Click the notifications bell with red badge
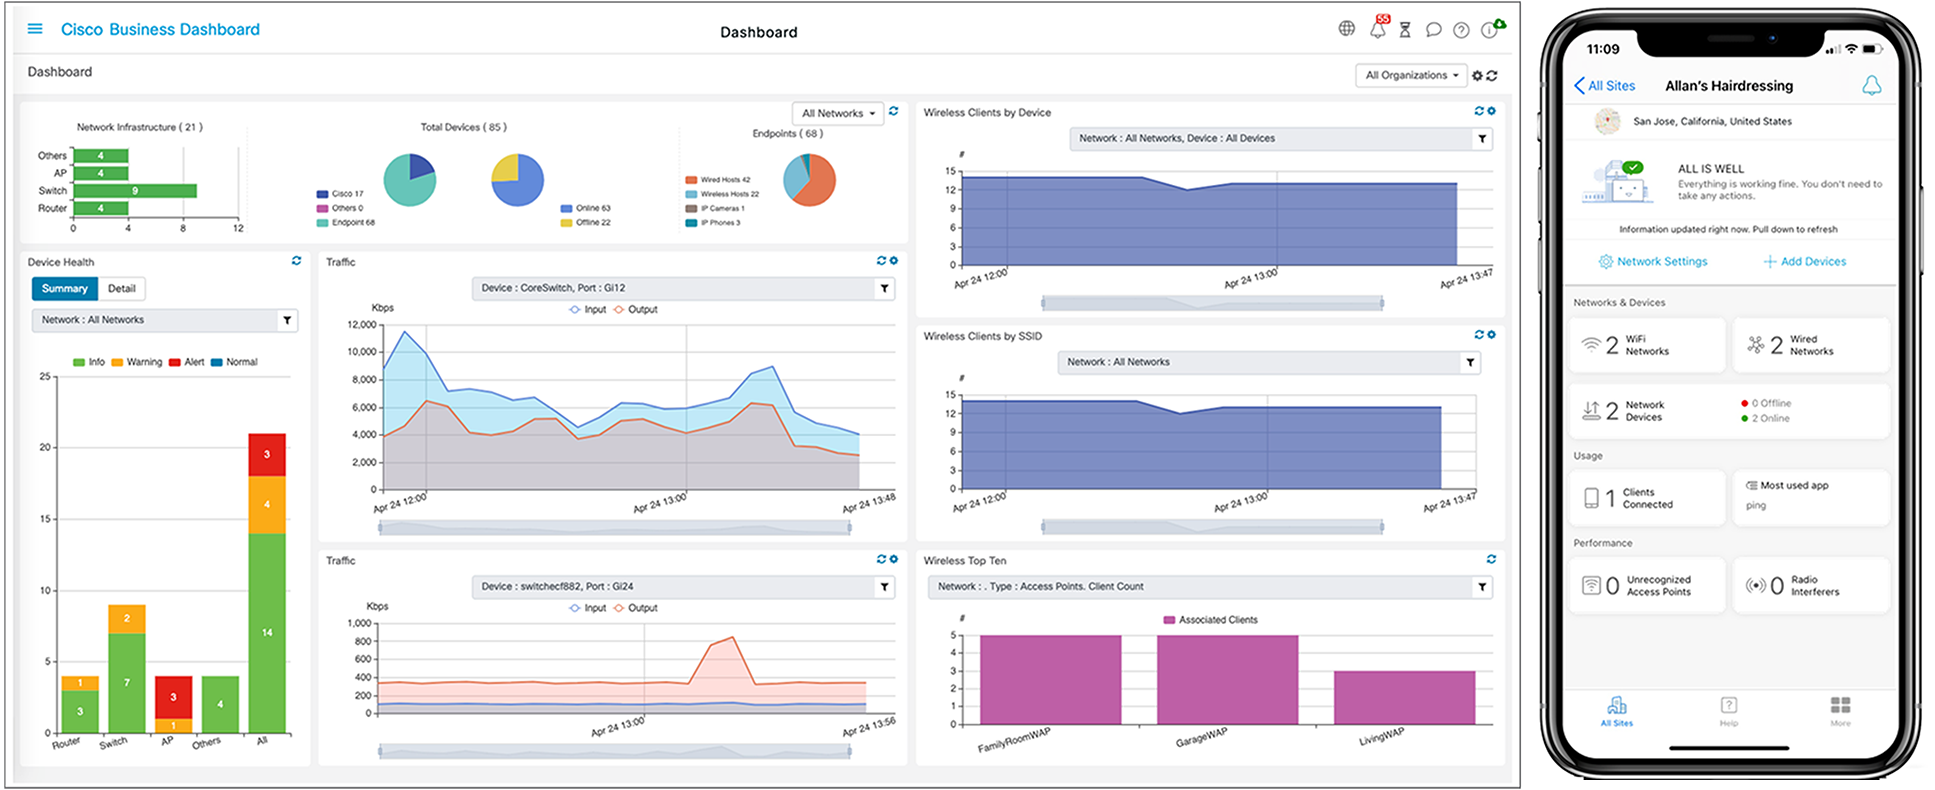Viewport: 1935px width, 790px height. click(1378, 29)
